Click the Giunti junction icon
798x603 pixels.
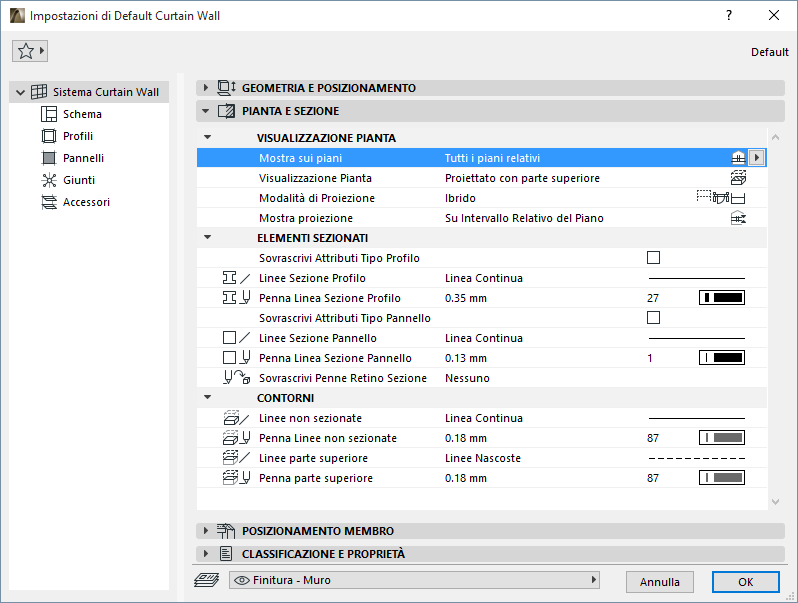[x=48, y=180]
